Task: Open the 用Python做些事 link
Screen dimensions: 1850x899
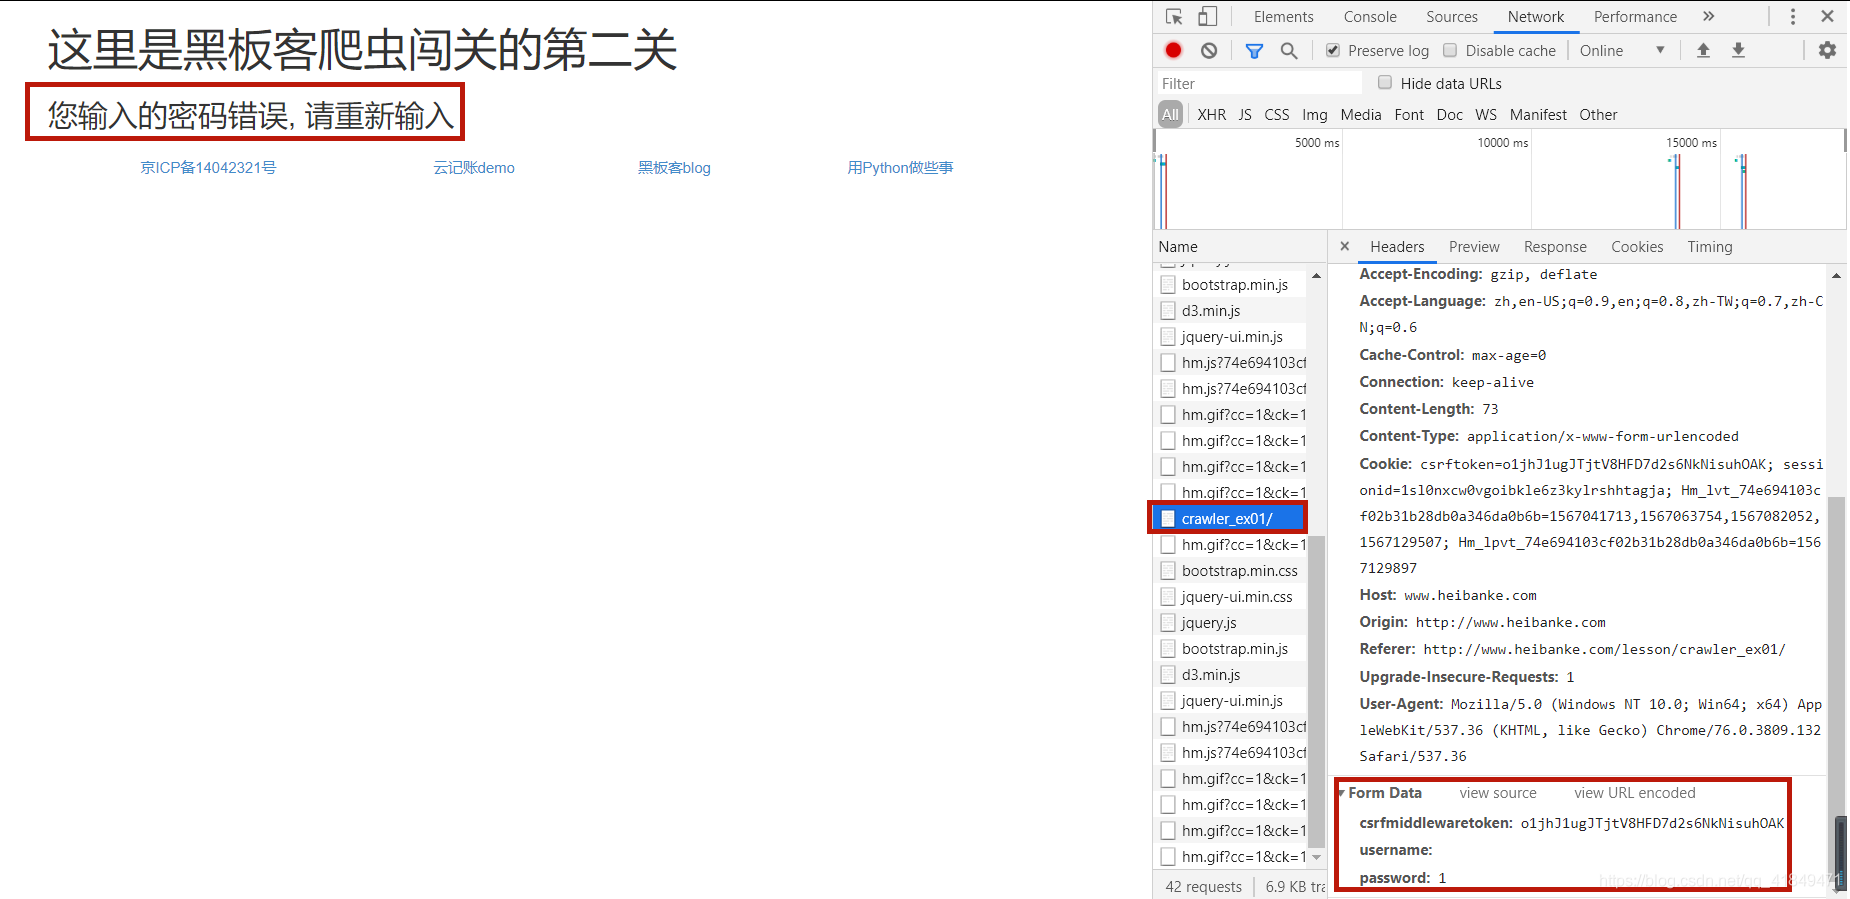Action: pyautogui.click(x=900, y=167)
